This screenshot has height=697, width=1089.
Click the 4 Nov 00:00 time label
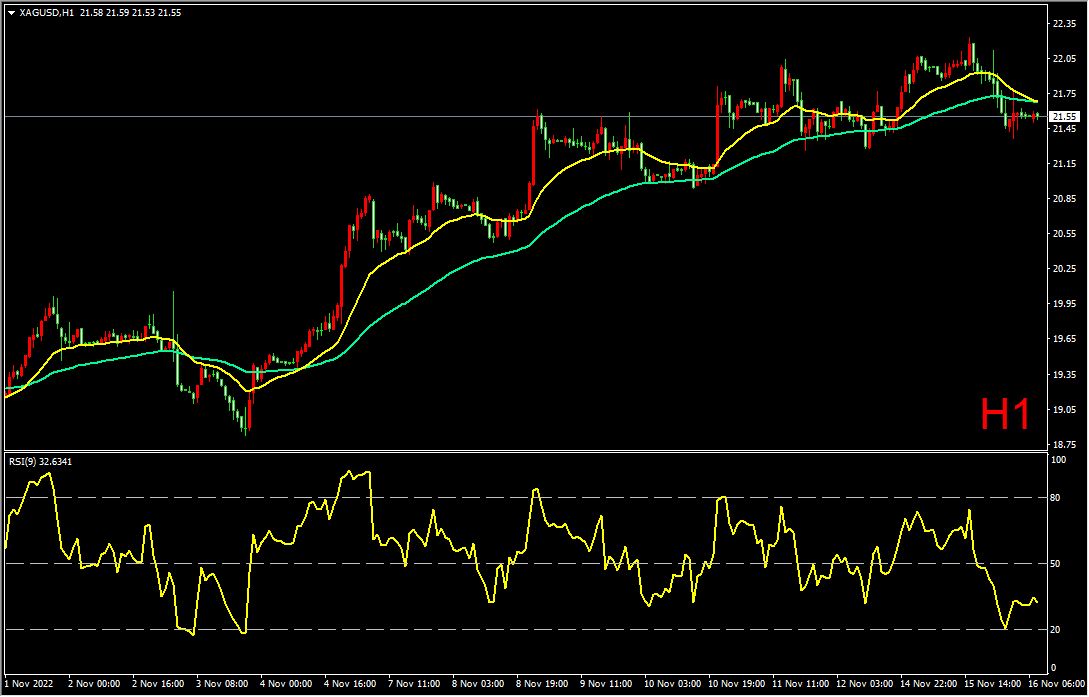coord(286,684)
